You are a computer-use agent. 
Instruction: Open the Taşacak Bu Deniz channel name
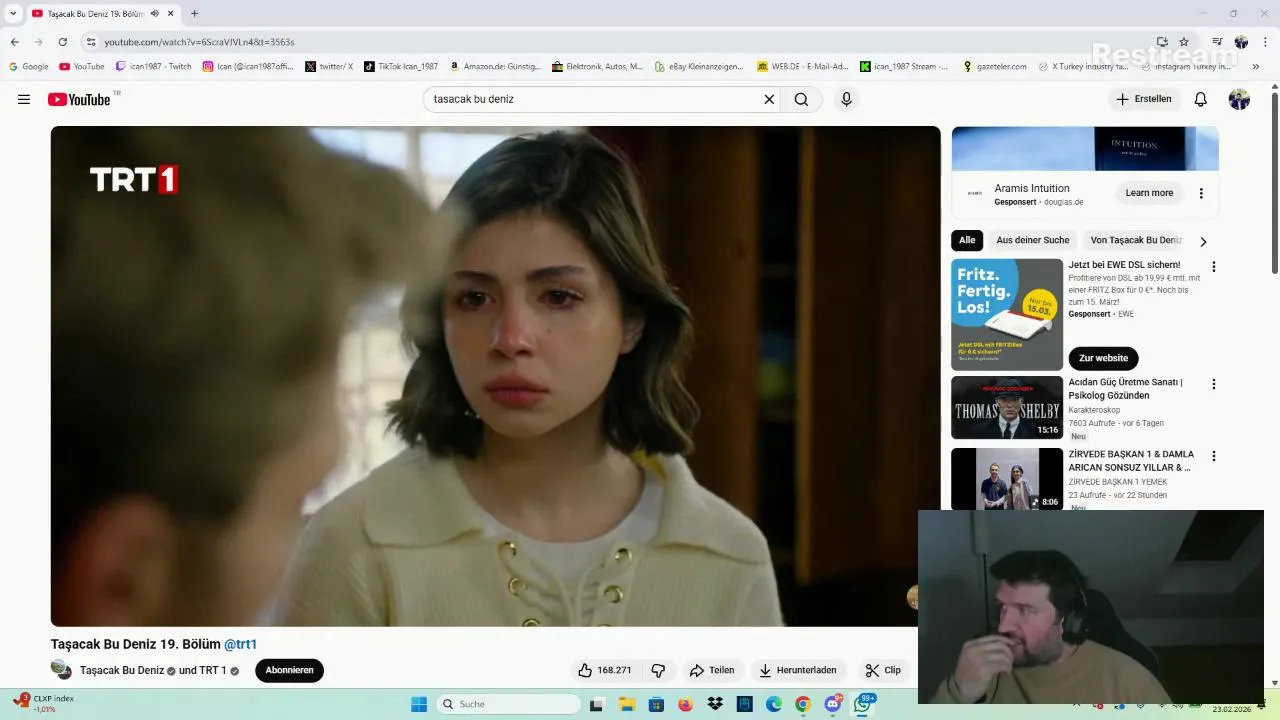pos(122,670)
